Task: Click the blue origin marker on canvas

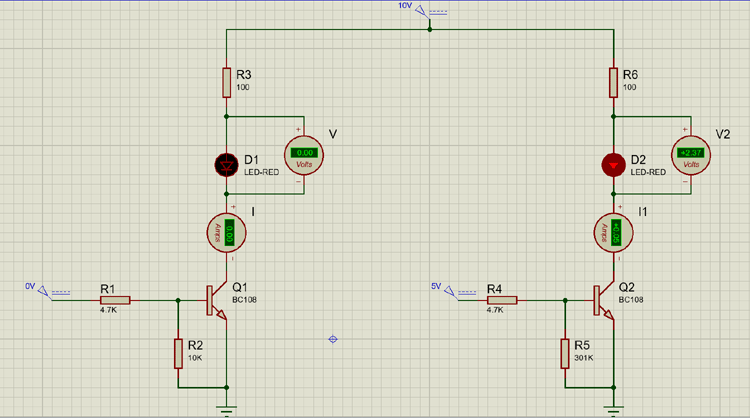Action: 334,339
